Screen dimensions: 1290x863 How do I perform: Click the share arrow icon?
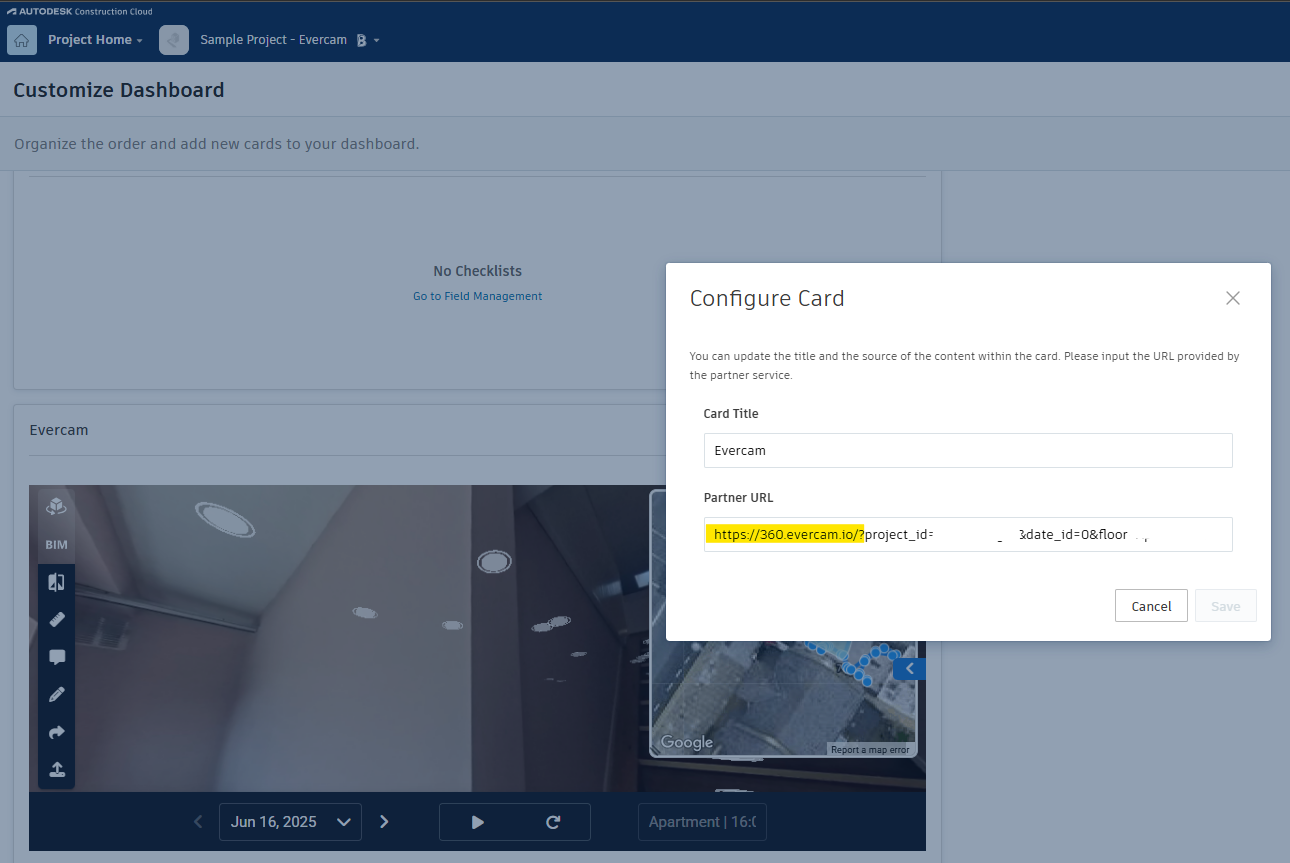56,732
